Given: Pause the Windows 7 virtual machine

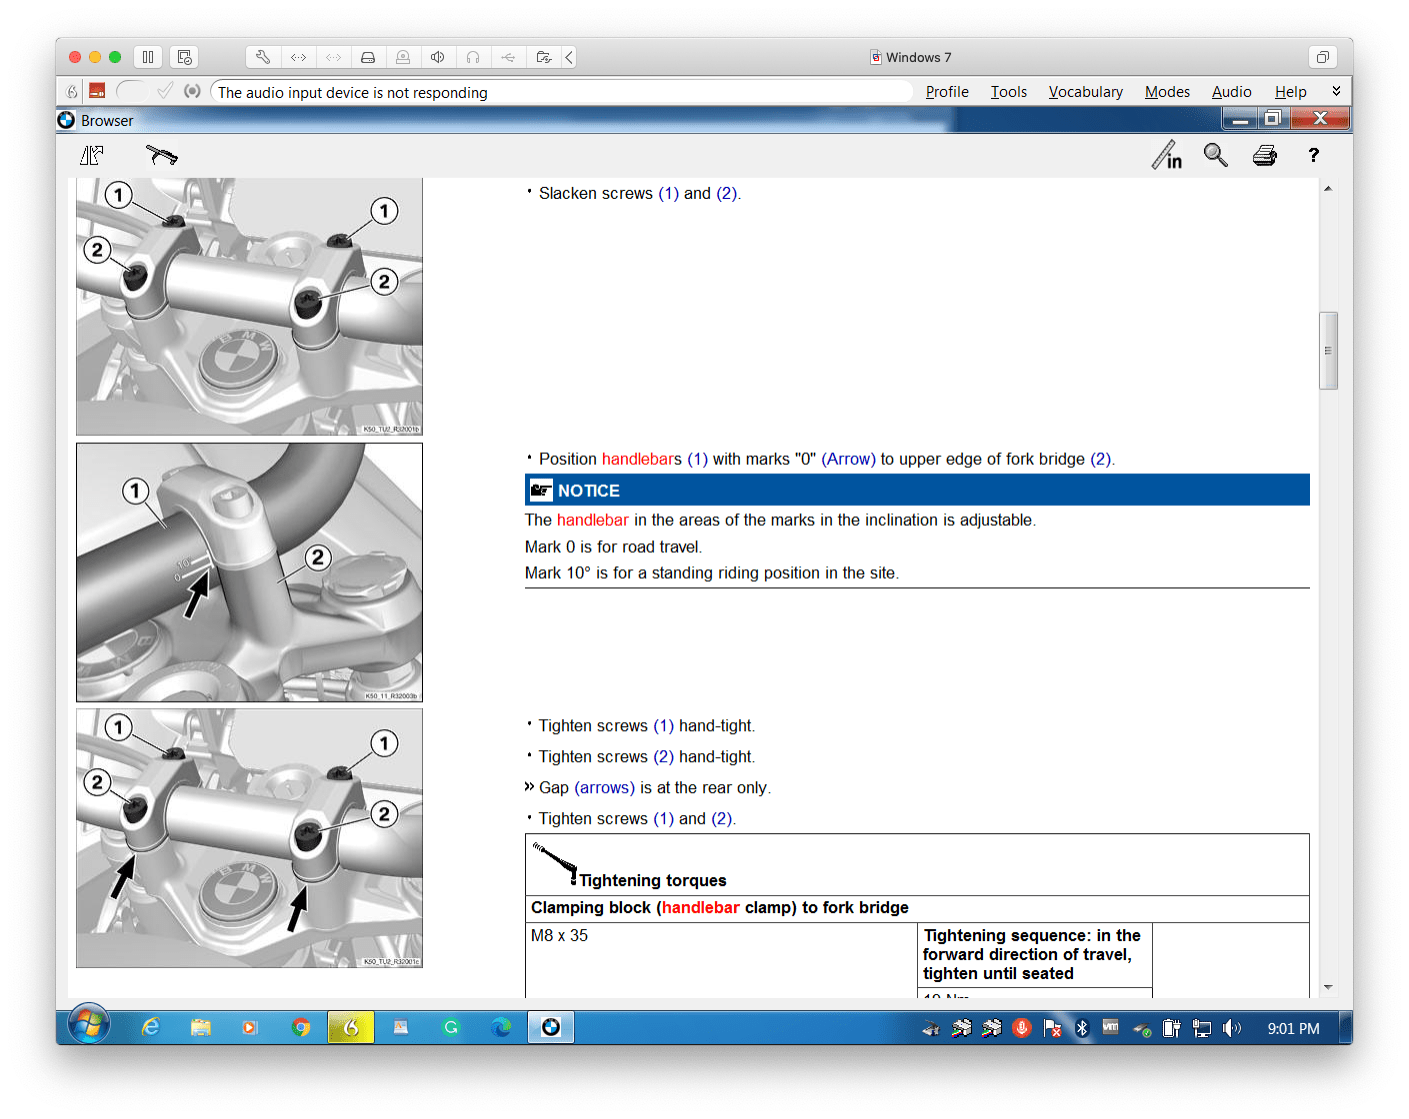Looking at the screenshot, I should tap(148, 57).
